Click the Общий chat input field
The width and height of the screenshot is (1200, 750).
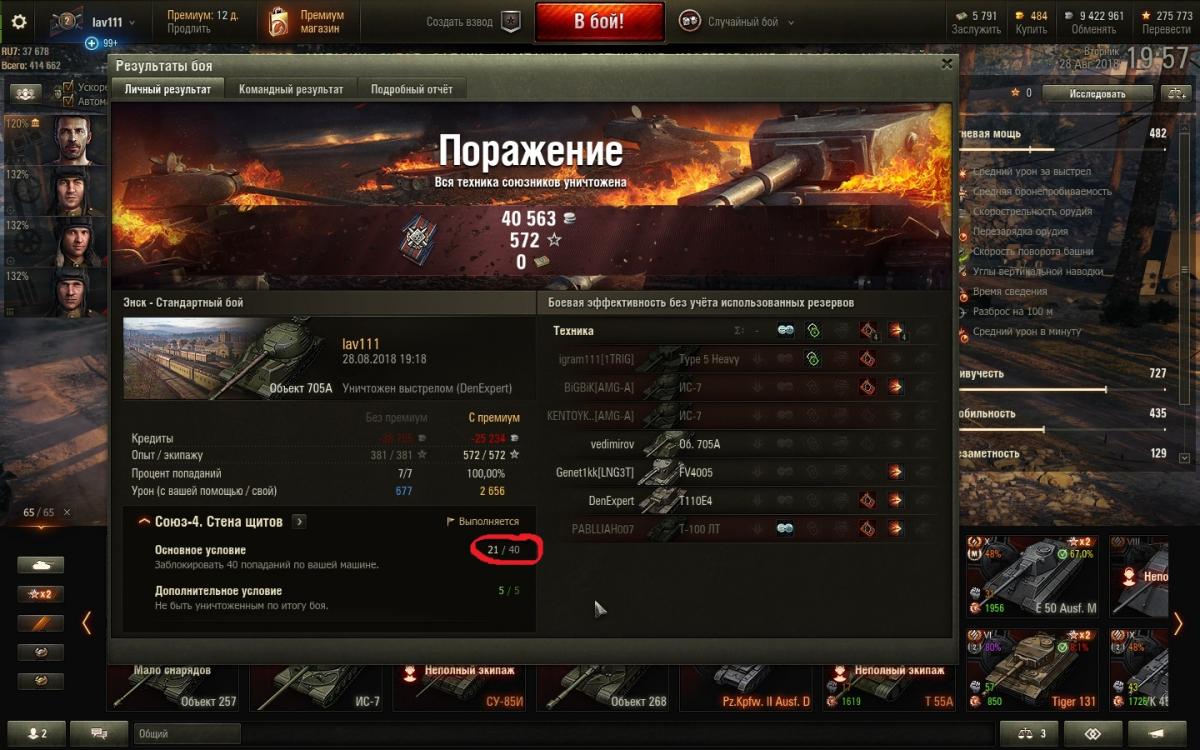click(x=187, y=733)
